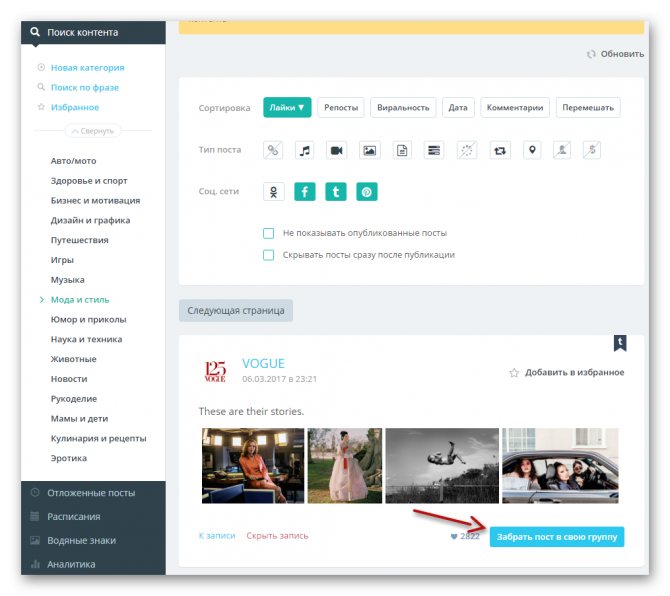
Task: Click the chart icon beside Аналитика
Action: (35, 564)
